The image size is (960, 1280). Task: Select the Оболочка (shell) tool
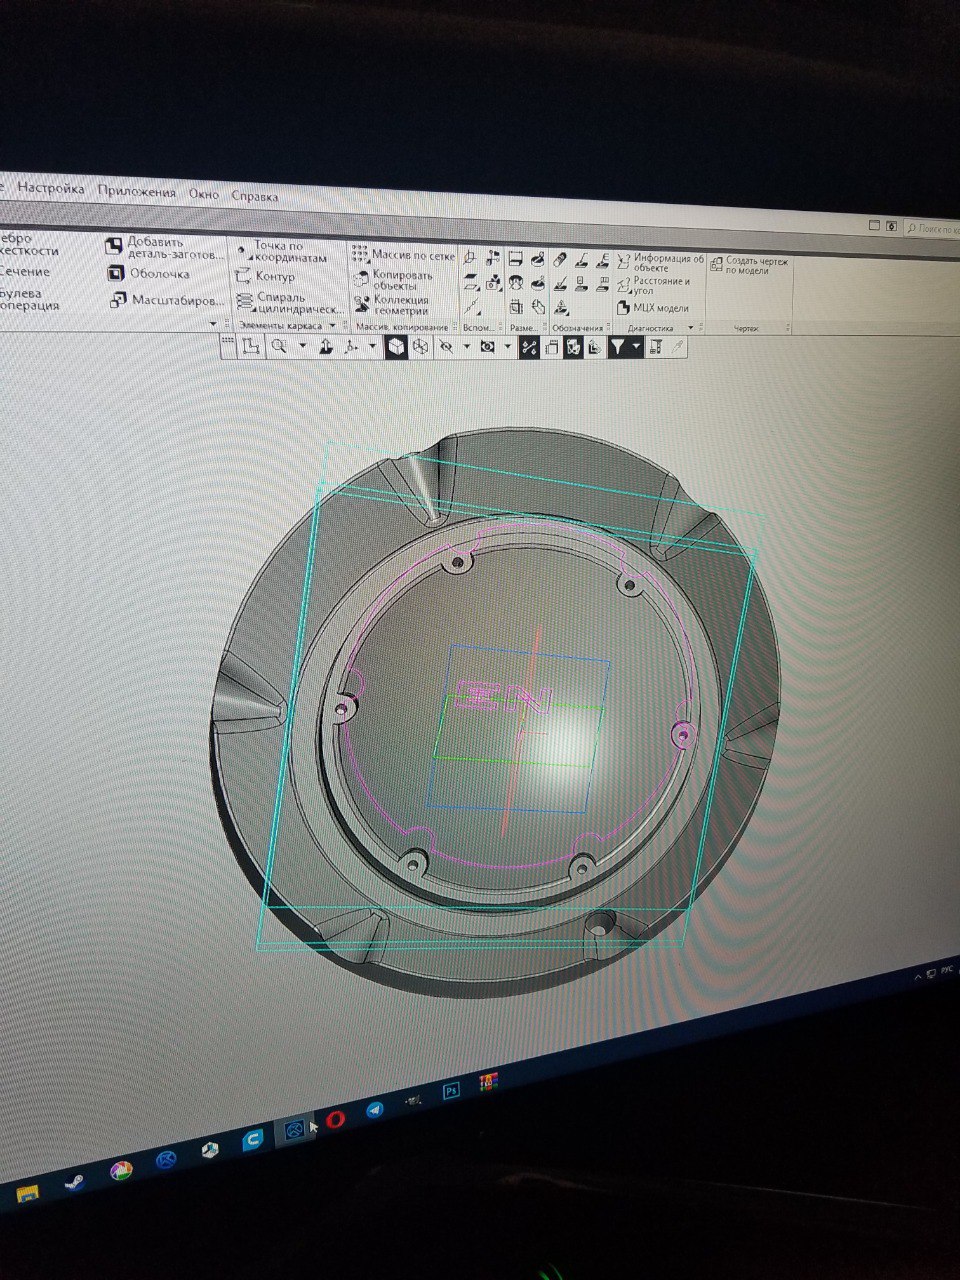coord(148,273)
